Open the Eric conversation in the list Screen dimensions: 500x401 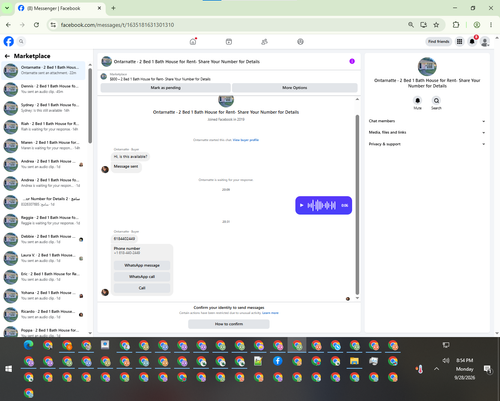[x=43, y=277]
